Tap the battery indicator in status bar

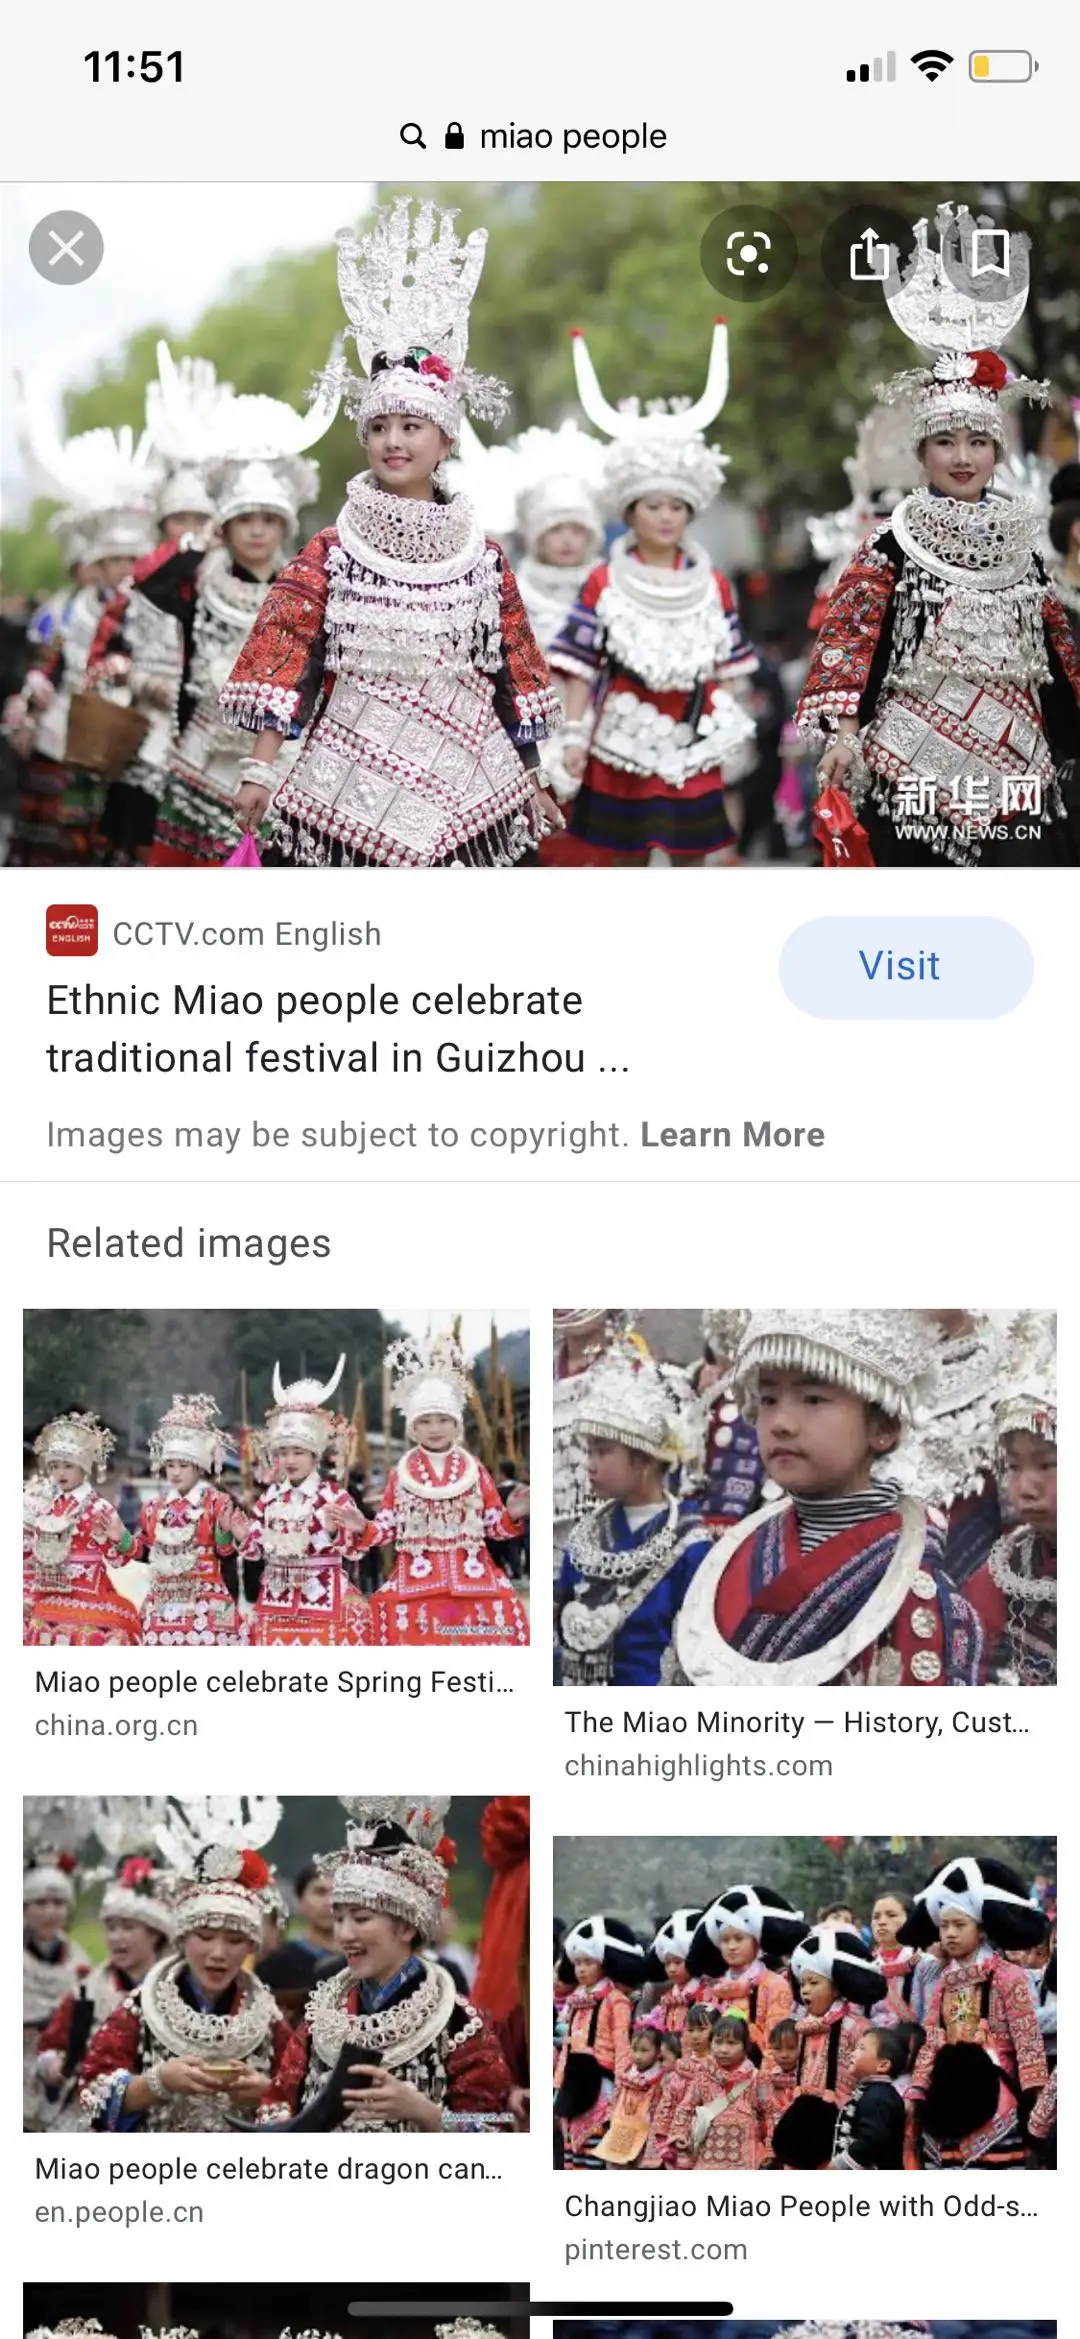pos(1003,67)
